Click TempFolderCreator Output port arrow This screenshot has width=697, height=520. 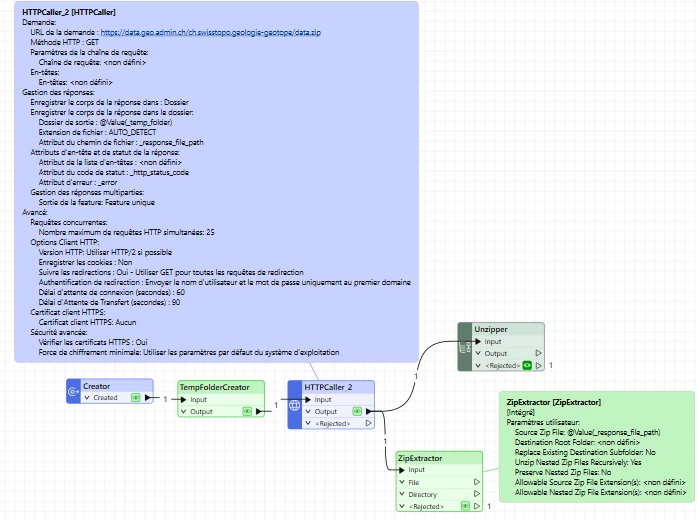[x=259, y=412]
